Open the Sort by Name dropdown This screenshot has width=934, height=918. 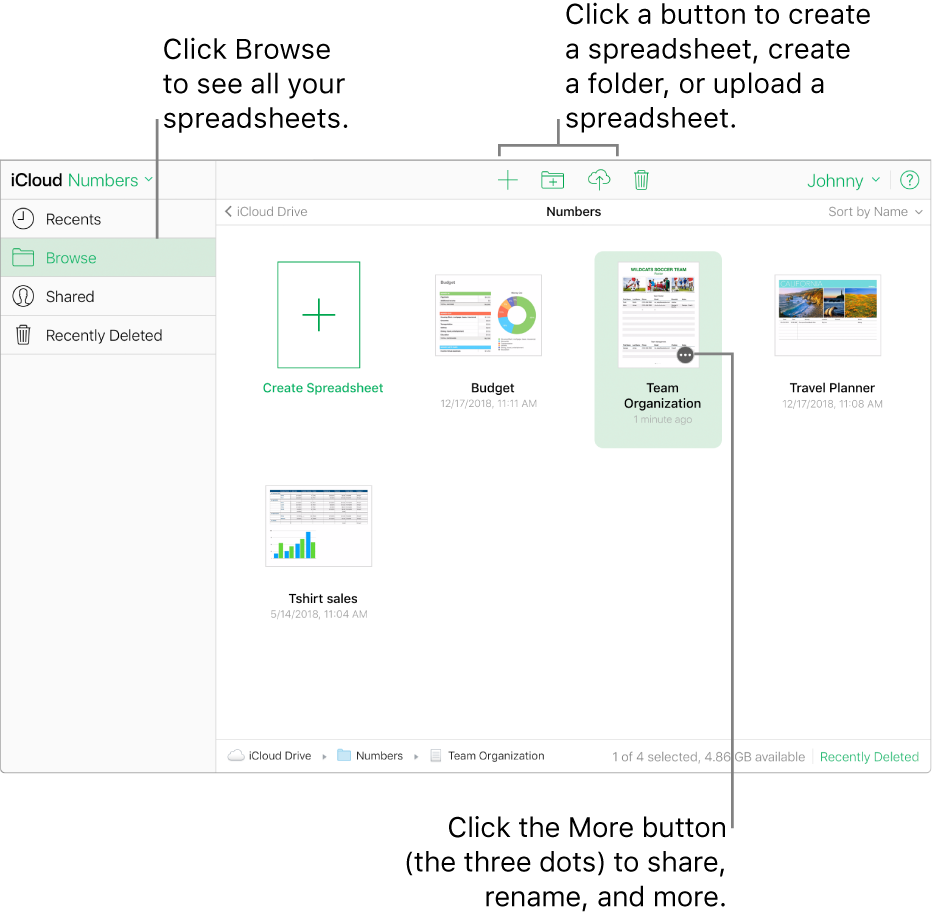point(875,211)
